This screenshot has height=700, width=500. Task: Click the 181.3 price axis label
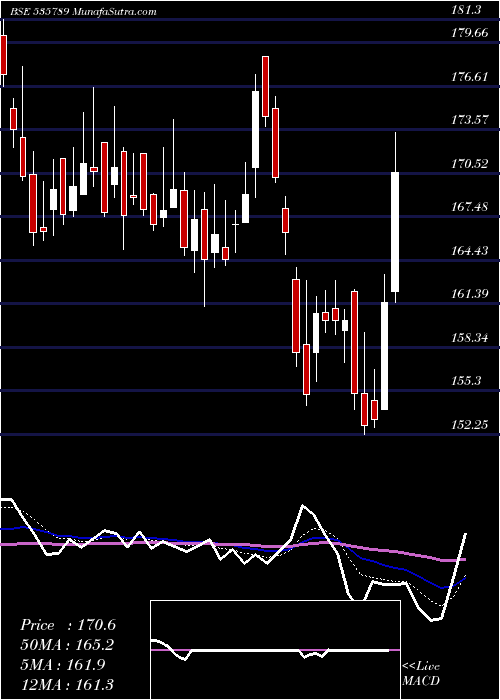pos(466,10)
